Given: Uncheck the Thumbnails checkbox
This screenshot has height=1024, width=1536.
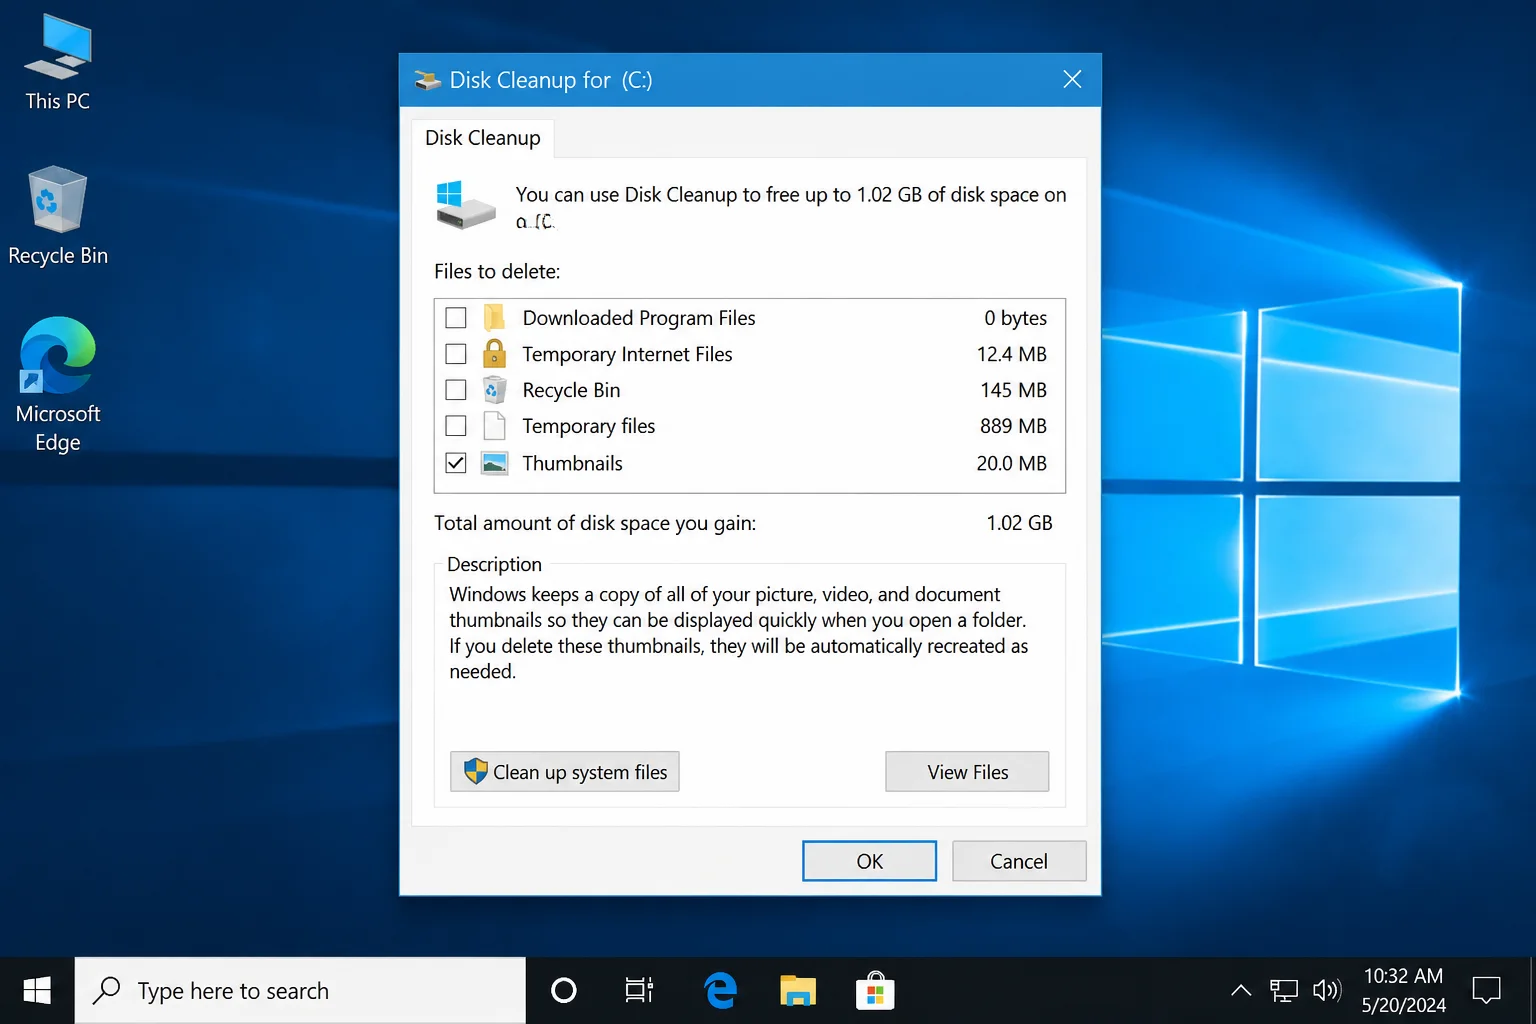Looking at the screenshot, I should coord(456,463).
